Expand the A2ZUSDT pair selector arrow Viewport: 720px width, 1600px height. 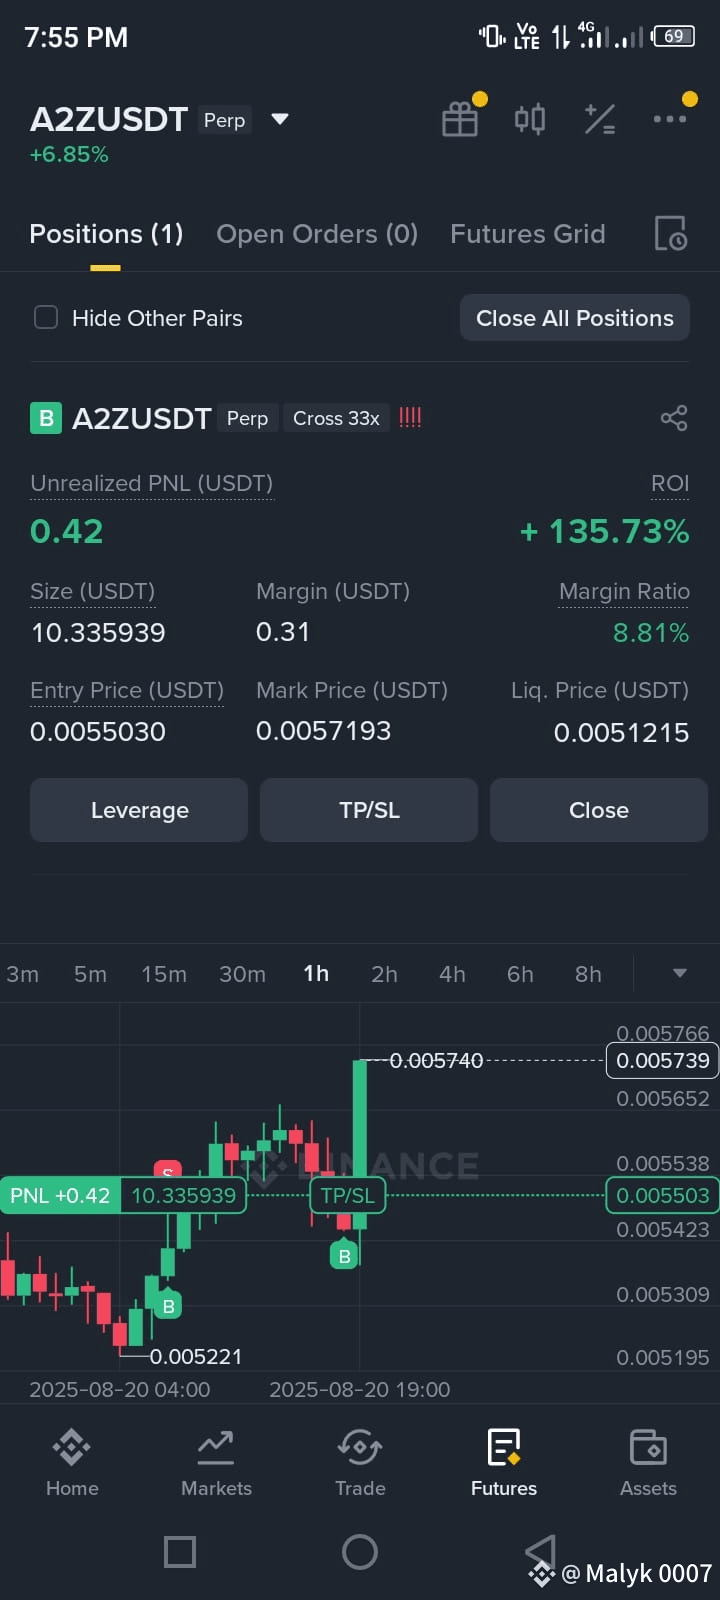280,119
